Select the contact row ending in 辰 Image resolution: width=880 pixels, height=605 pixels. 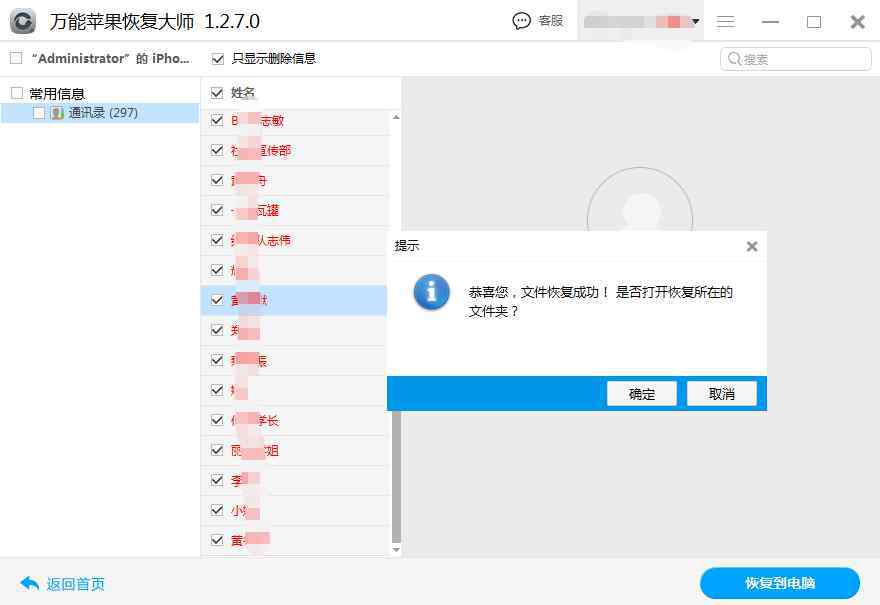click(294, 360)
